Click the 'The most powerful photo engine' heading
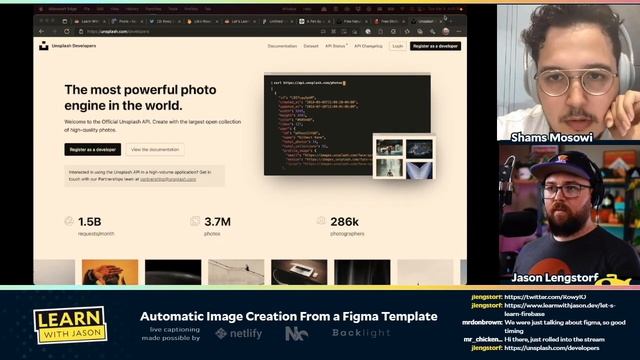This screenshot has height=360, width=640. tap(140, 98)
